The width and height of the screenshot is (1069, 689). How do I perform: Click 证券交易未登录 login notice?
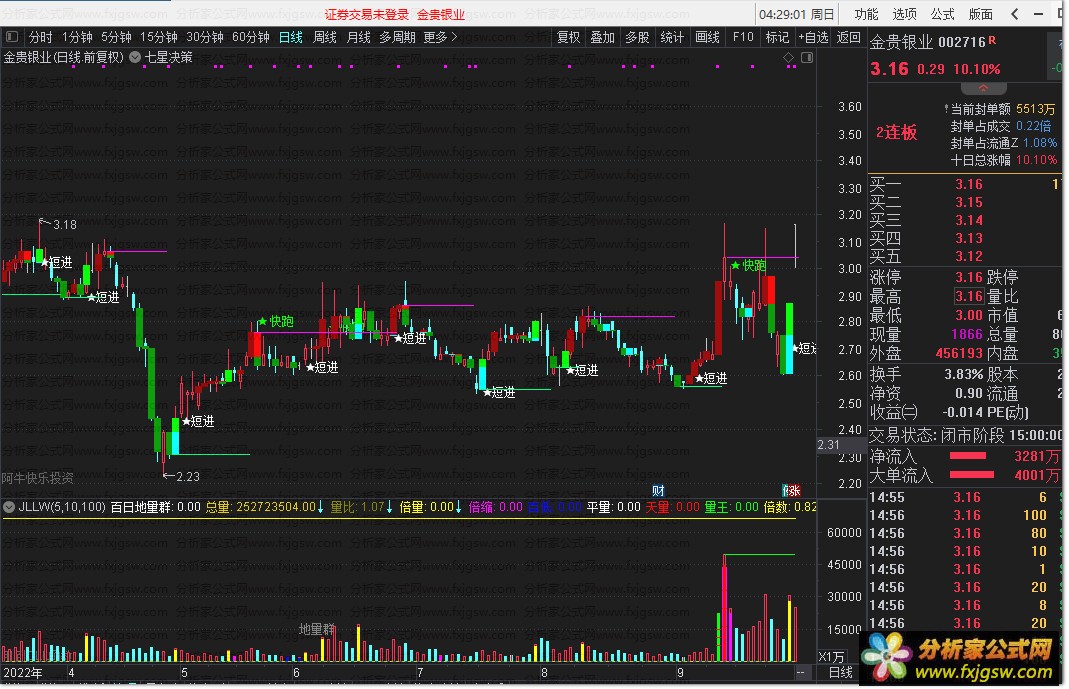[367, 14]
